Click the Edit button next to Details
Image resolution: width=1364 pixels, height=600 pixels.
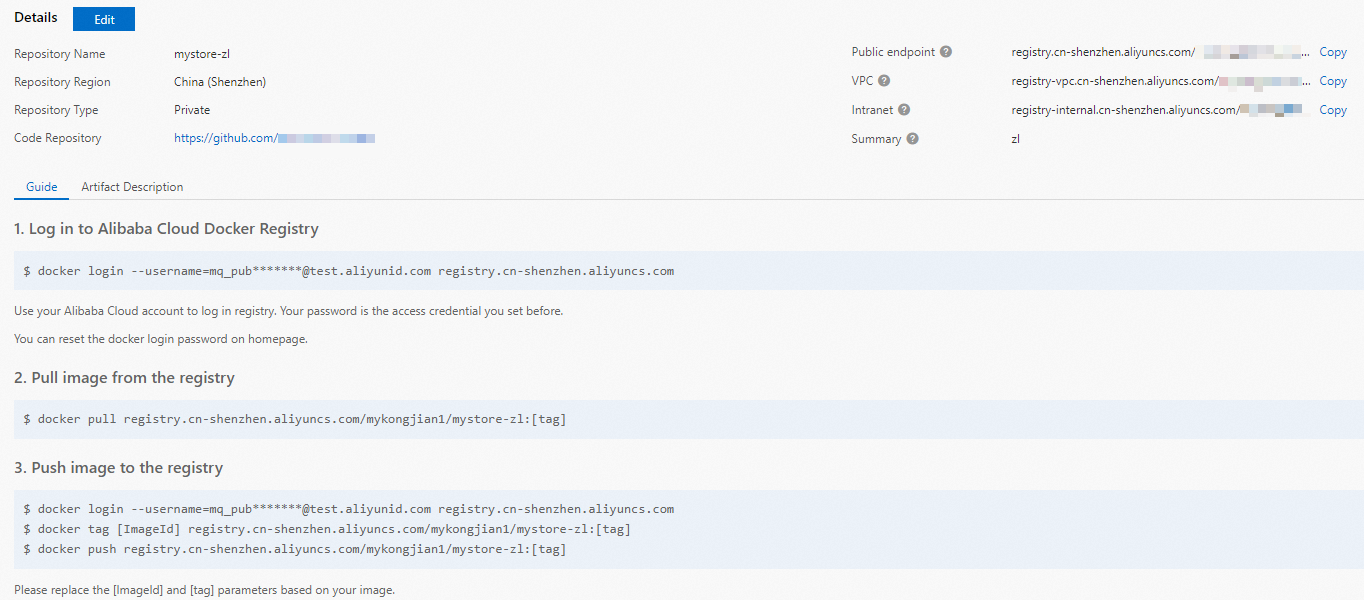pos(103,18)
